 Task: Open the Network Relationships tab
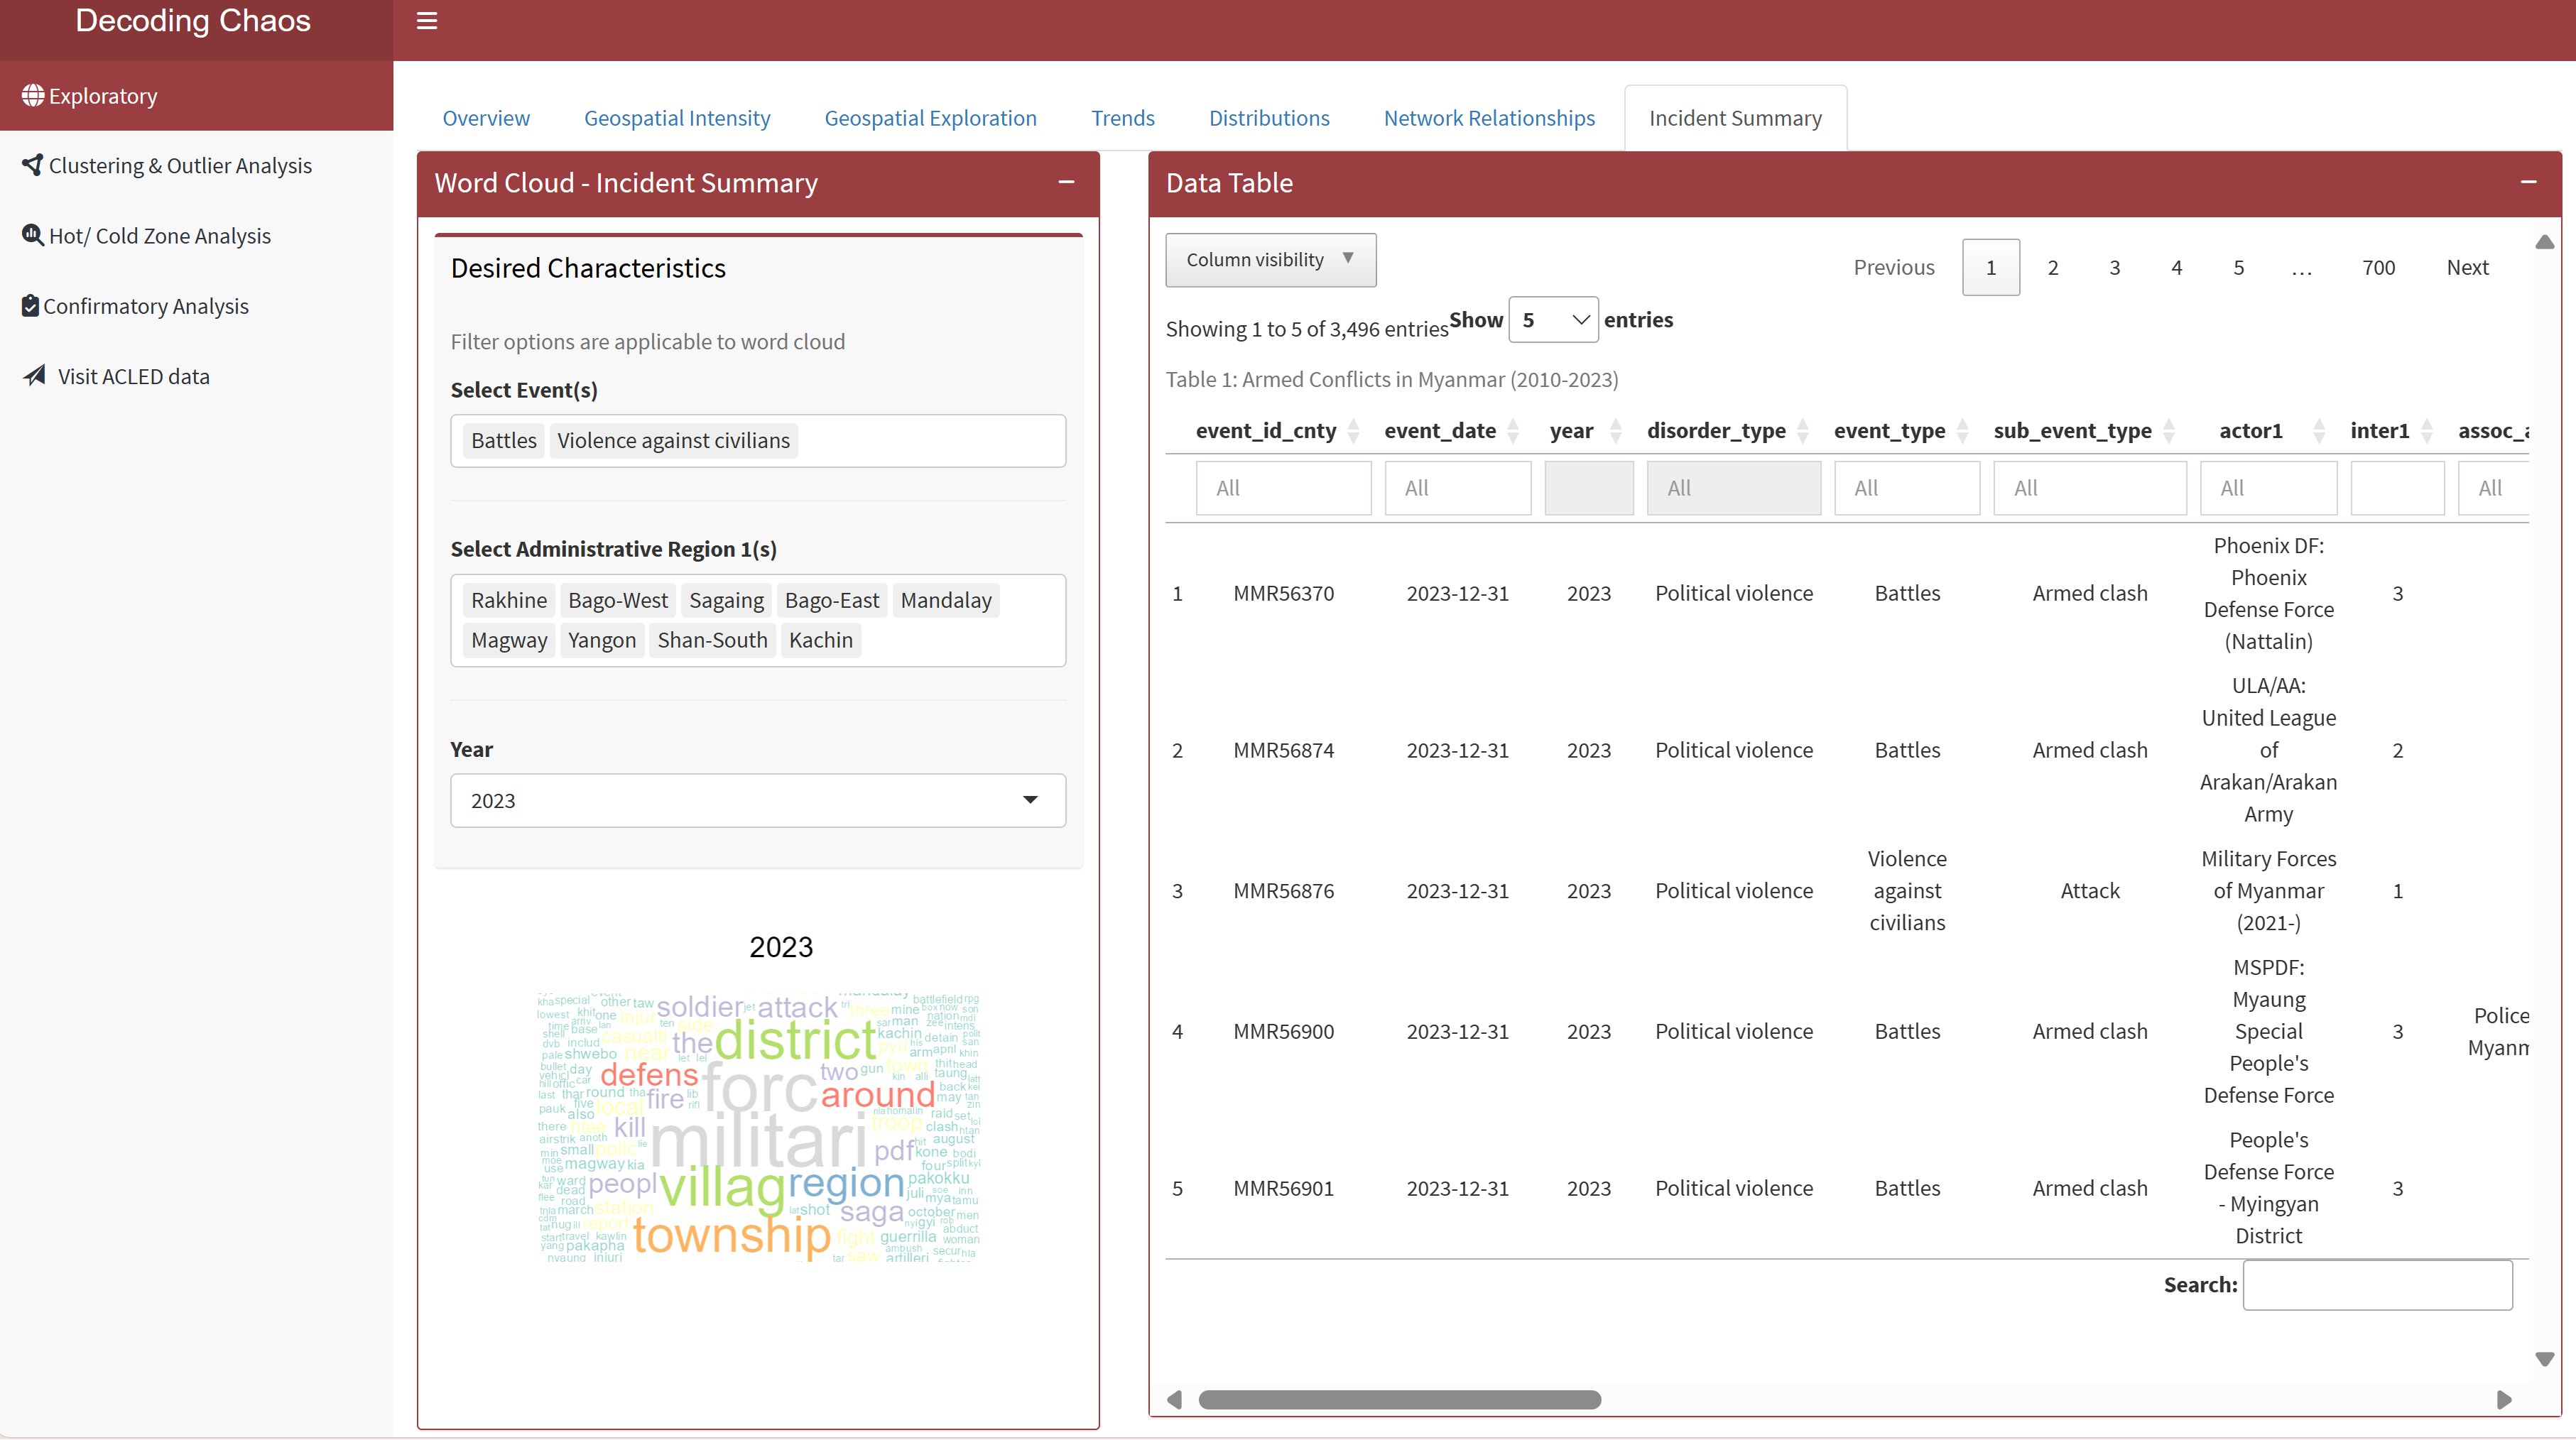point(1489,118)
